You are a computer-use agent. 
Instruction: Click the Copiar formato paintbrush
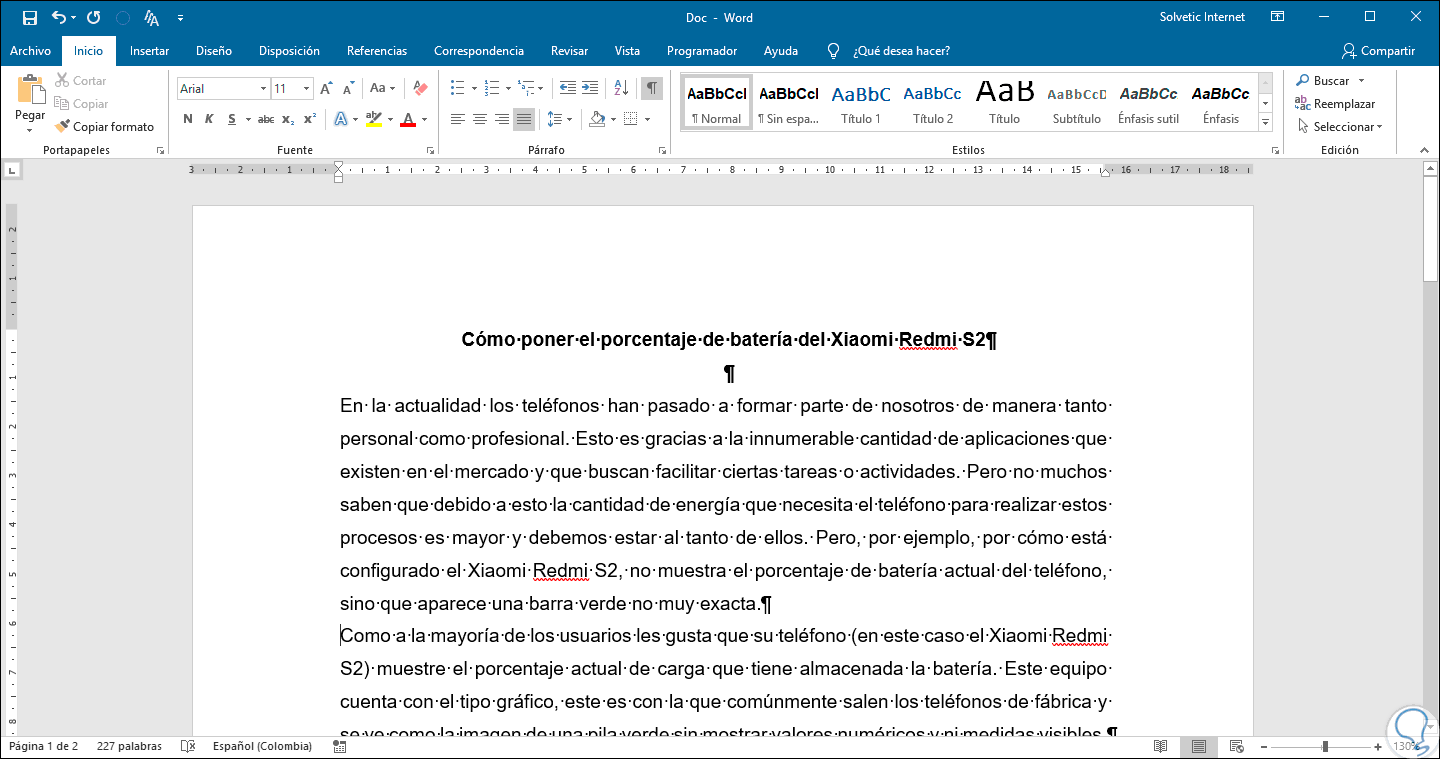tap(104, 127)
